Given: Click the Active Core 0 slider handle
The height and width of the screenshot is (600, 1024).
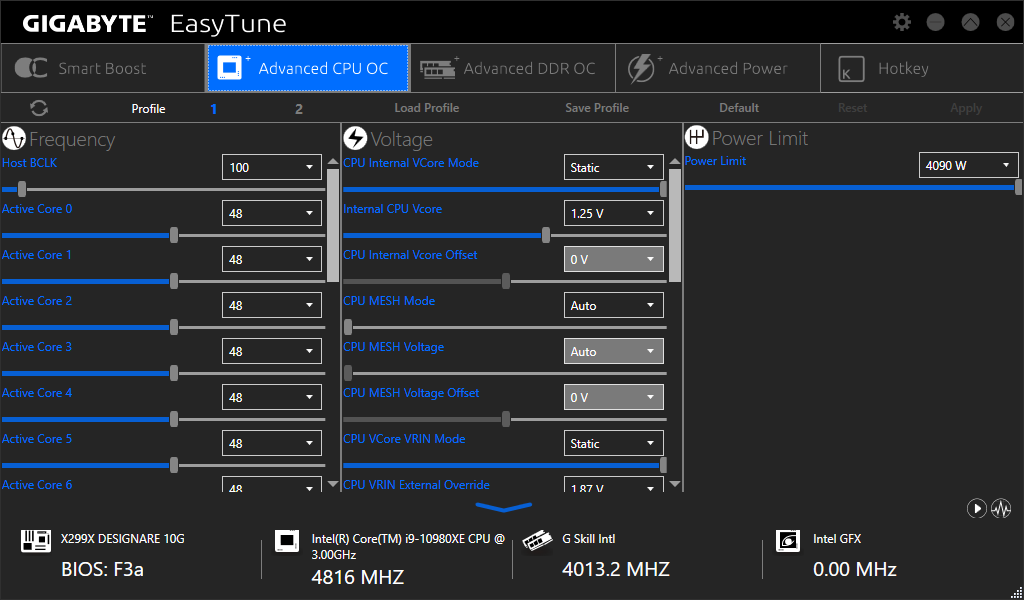Looking at the screenshot, I should 174,235.
